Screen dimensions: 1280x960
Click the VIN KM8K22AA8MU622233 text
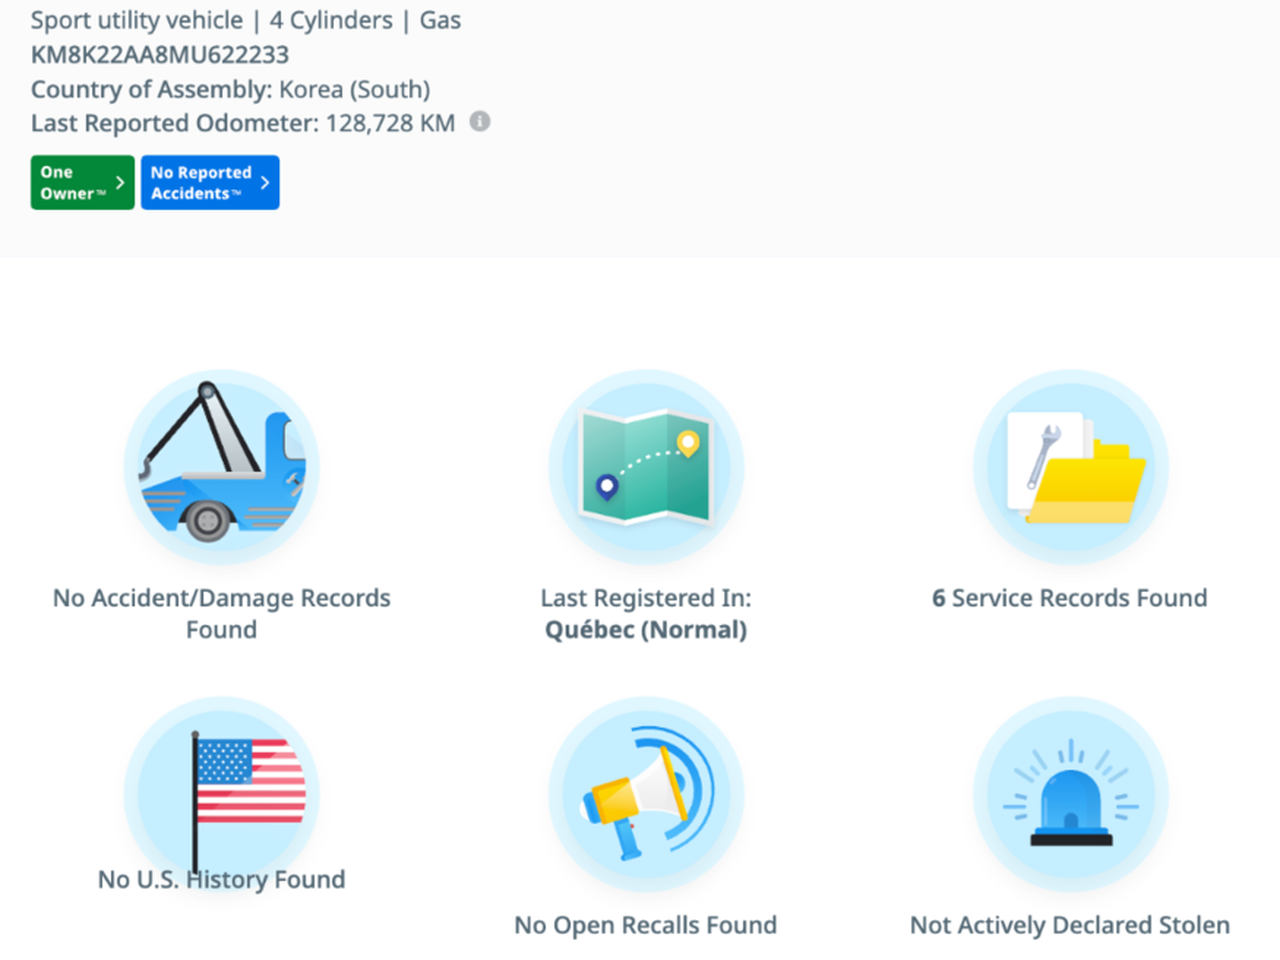click(x=160, y=55)
